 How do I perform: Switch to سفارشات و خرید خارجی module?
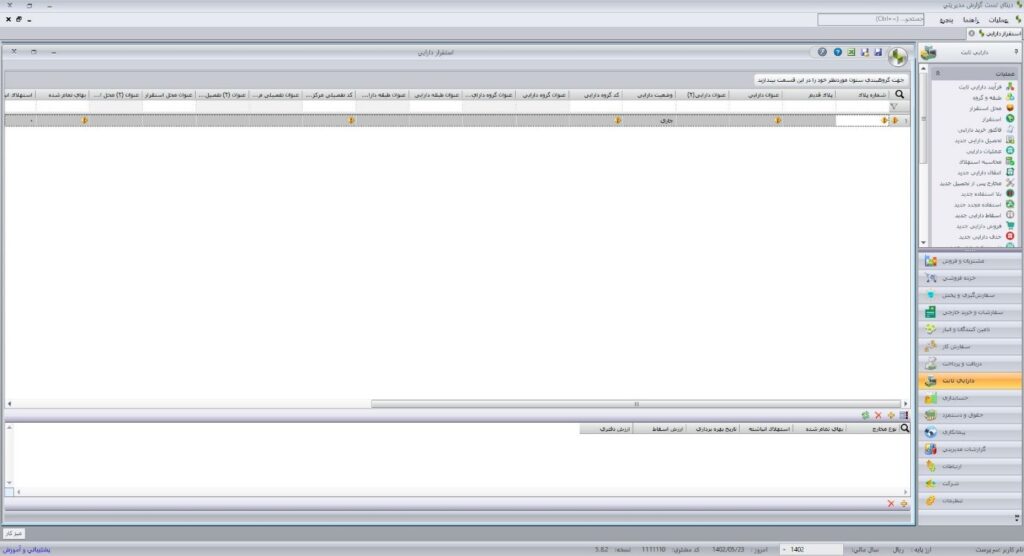coord(970,312)
